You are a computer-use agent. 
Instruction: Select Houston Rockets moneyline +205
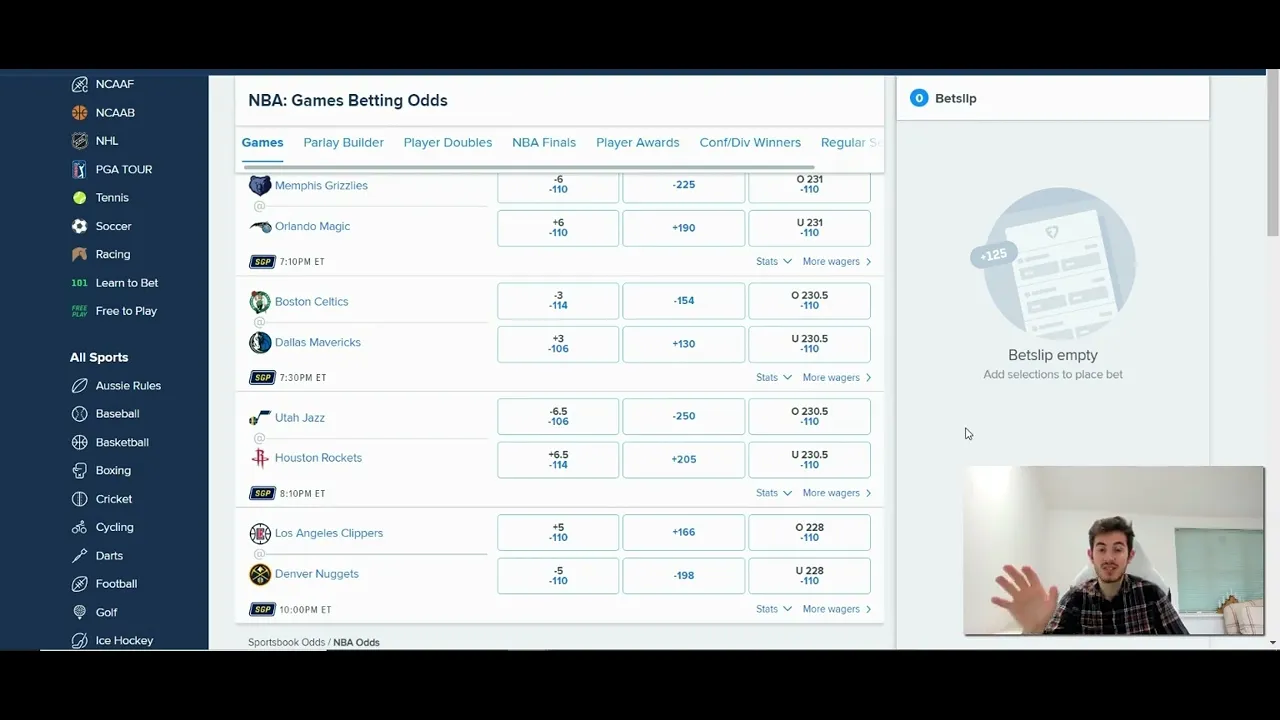pos(684,459)
